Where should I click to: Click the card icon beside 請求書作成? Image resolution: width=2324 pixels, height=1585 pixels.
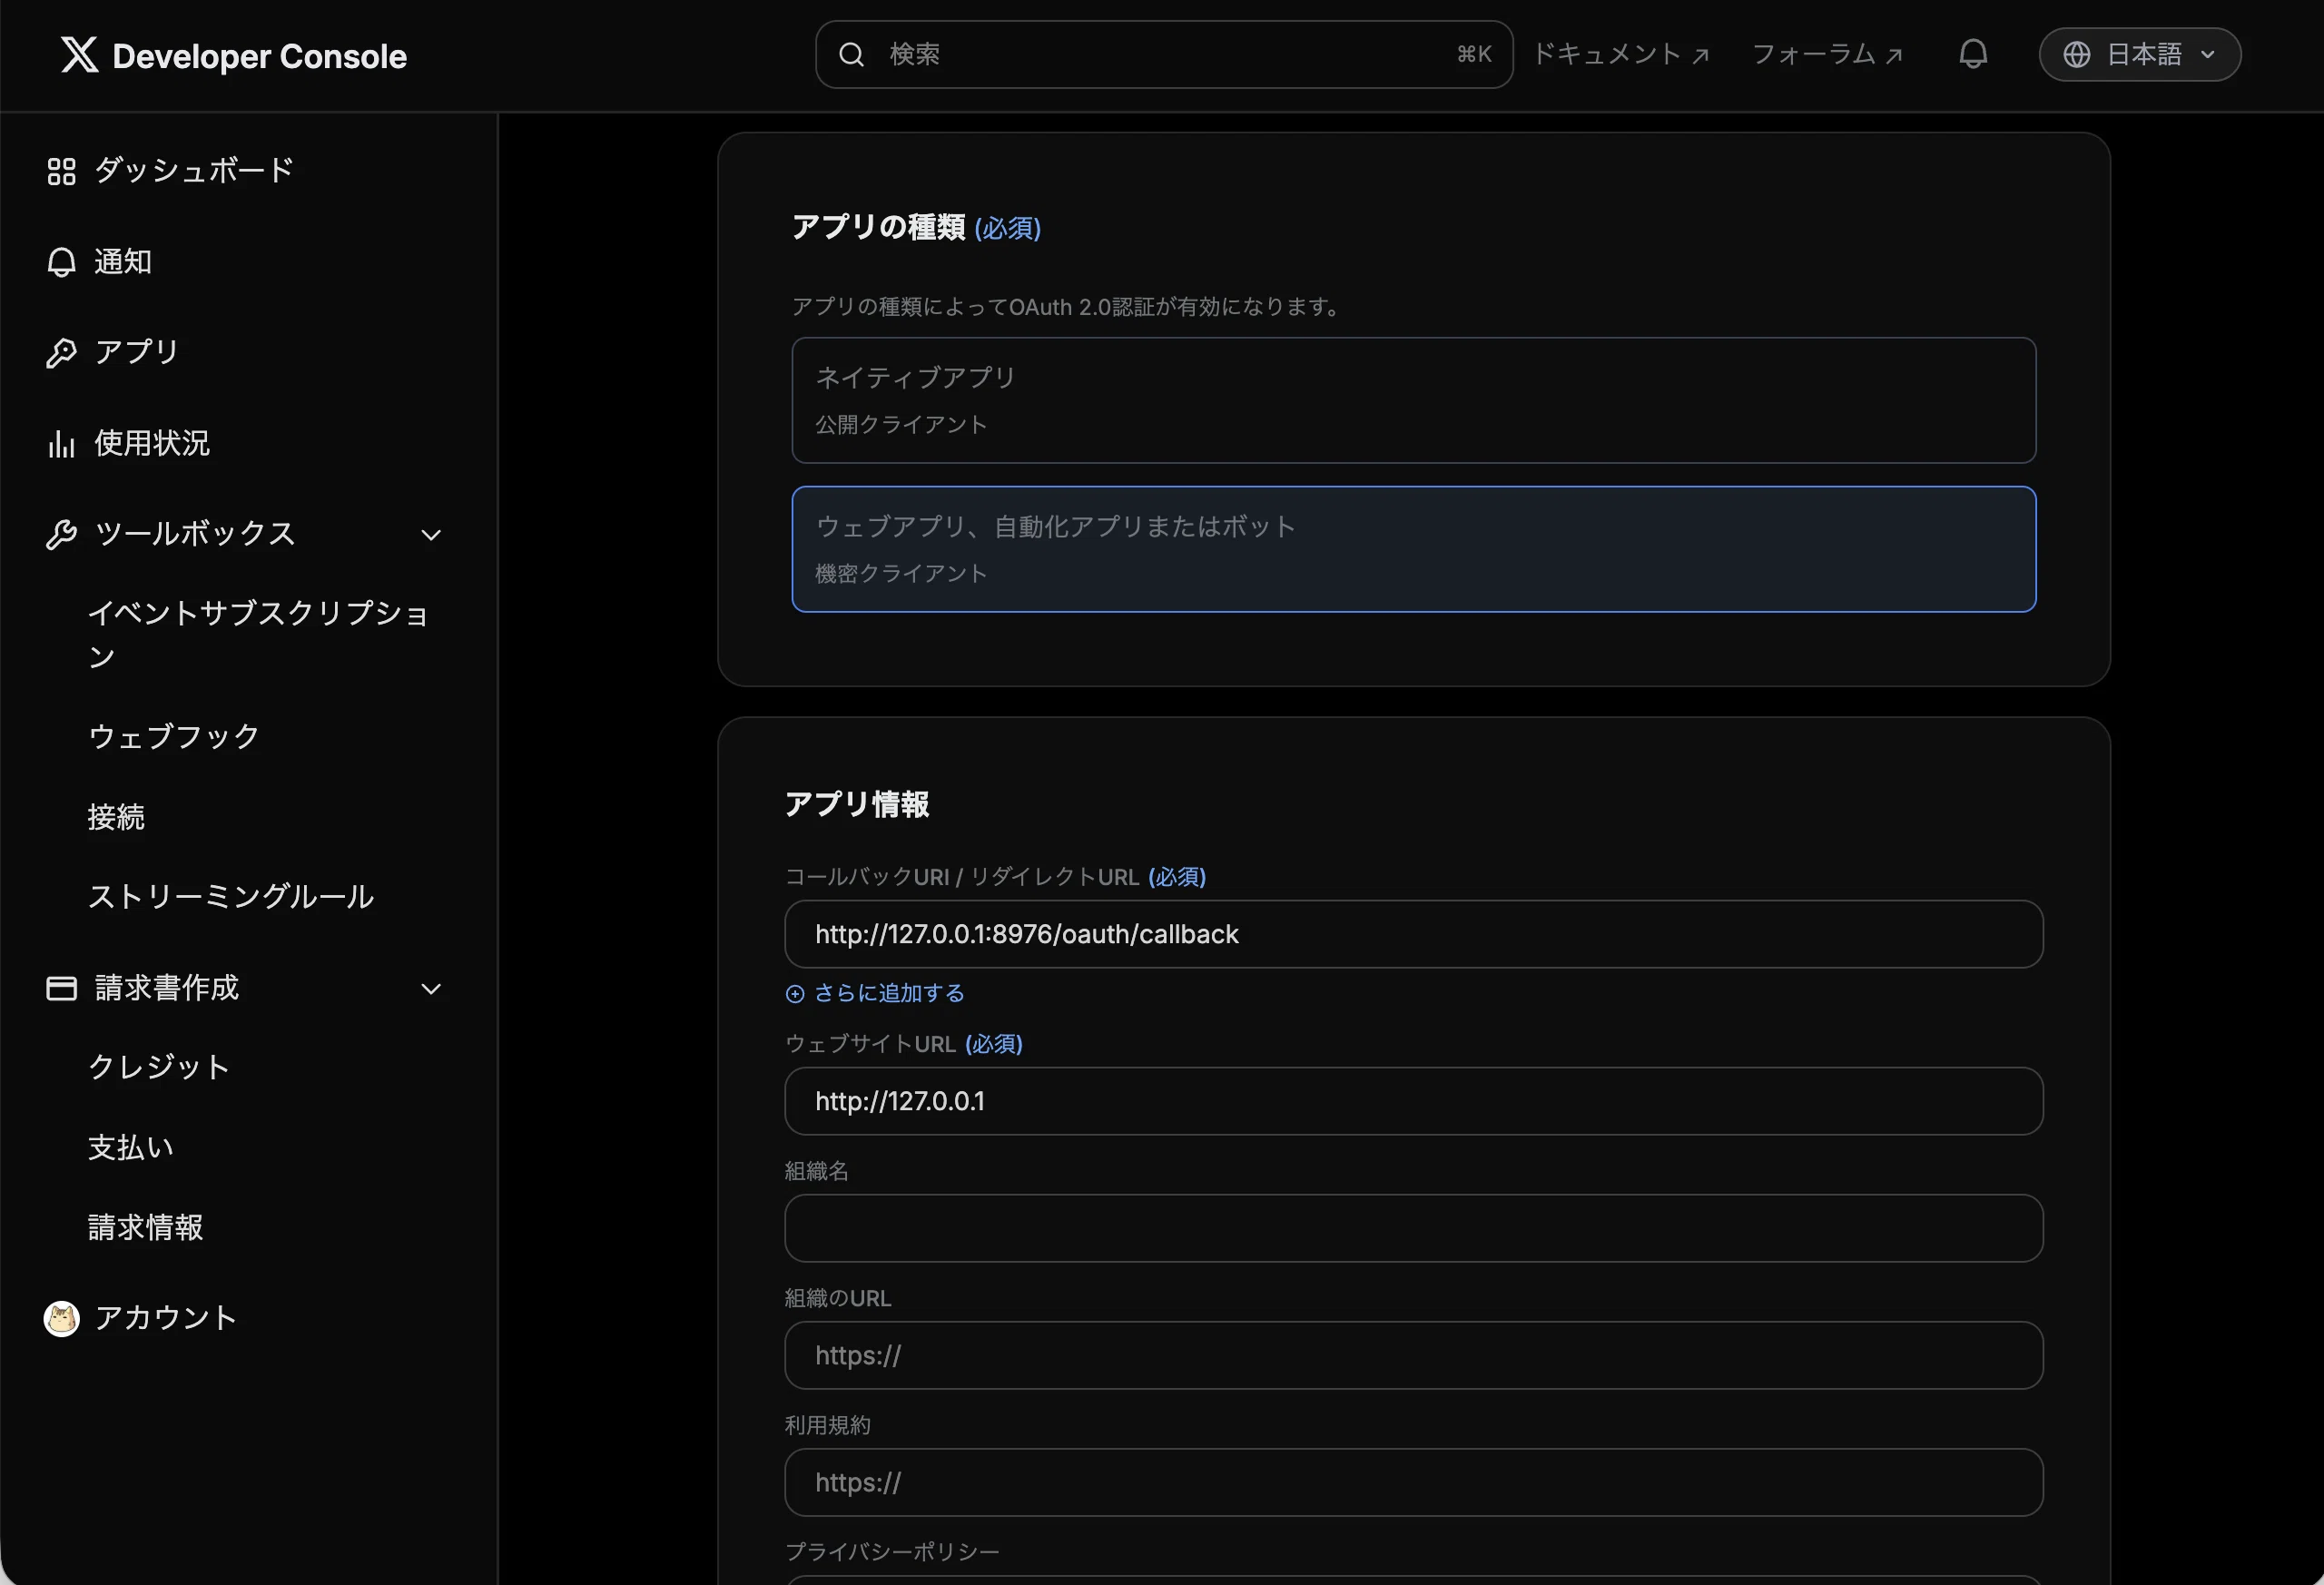[62, 989]
